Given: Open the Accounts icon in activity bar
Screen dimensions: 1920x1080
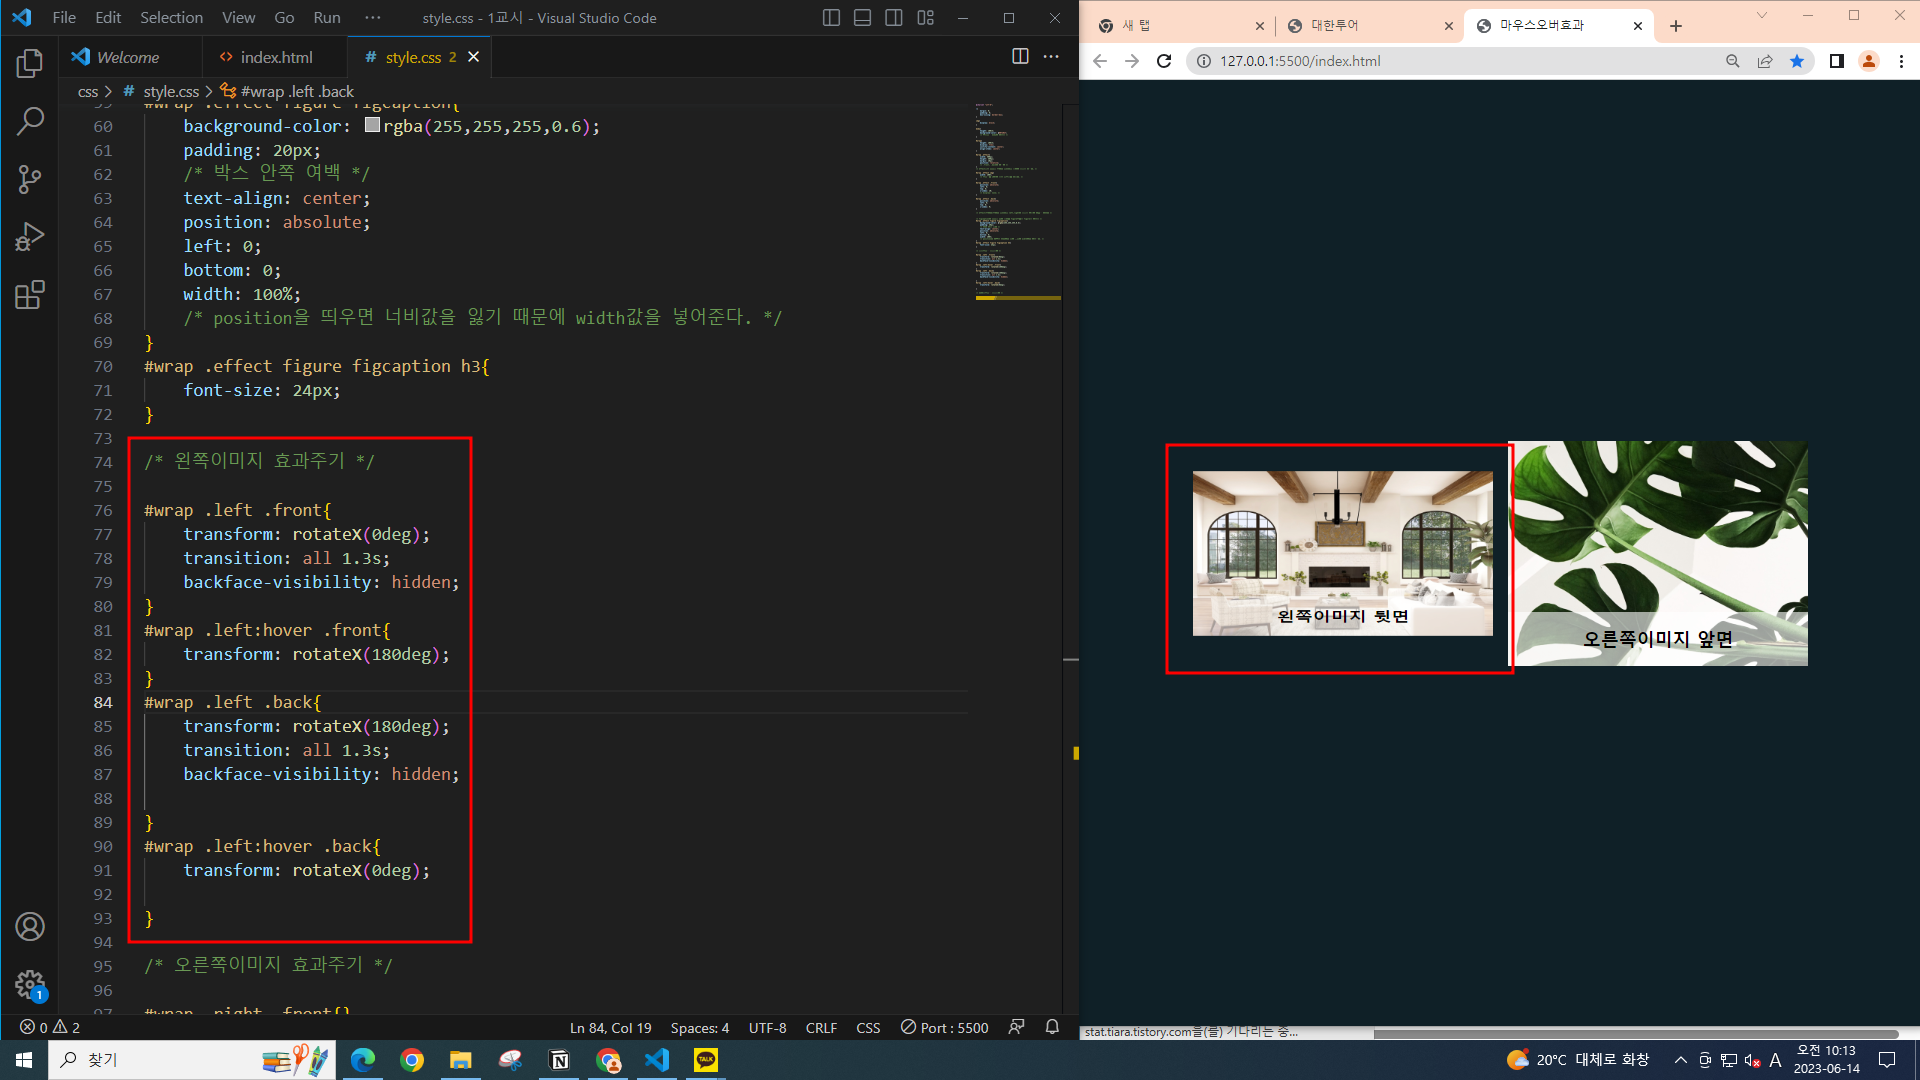Looking at the screenshot, I should click(30, 927).
